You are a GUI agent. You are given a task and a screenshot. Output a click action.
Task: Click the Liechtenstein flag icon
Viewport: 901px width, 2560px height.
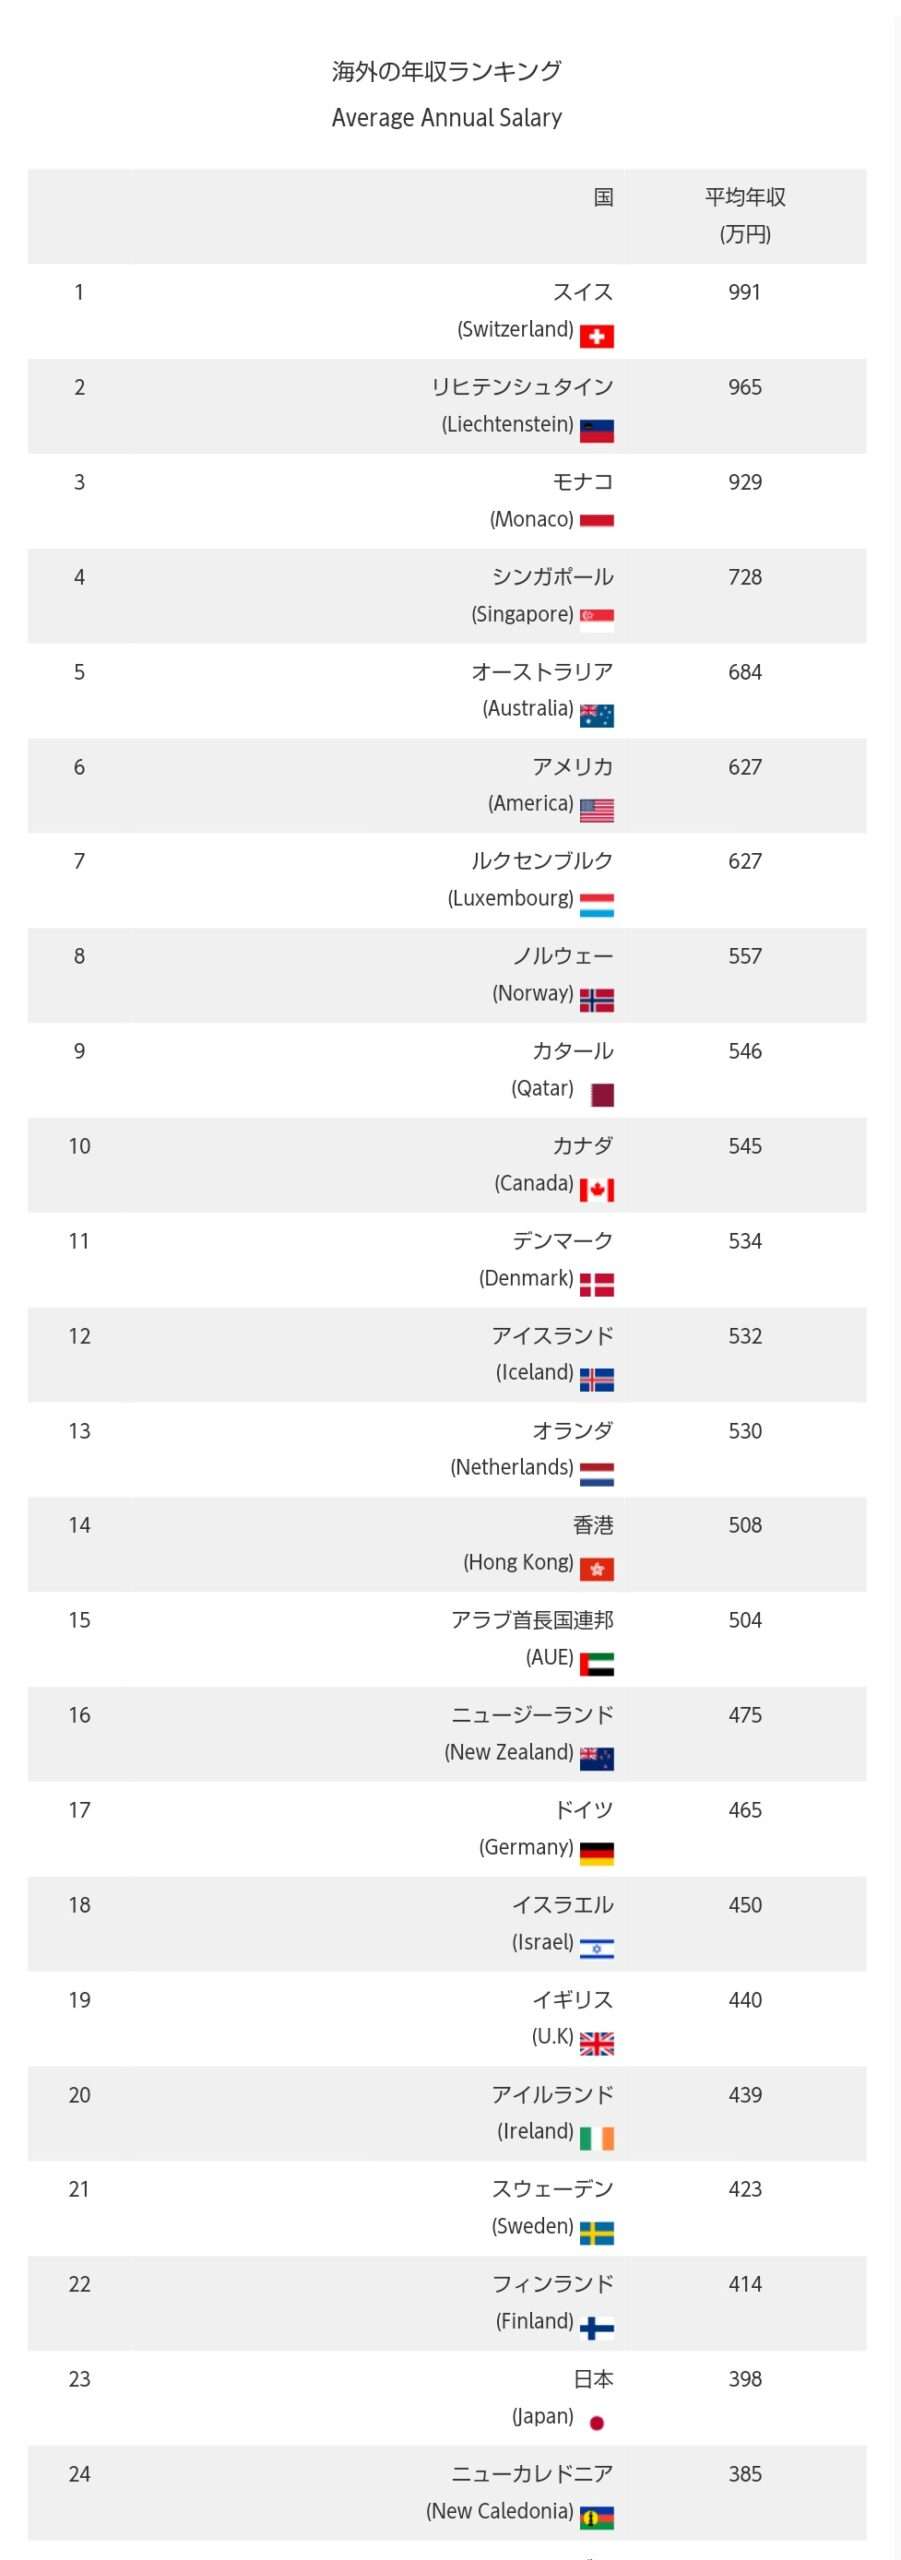tap(596, 431)
